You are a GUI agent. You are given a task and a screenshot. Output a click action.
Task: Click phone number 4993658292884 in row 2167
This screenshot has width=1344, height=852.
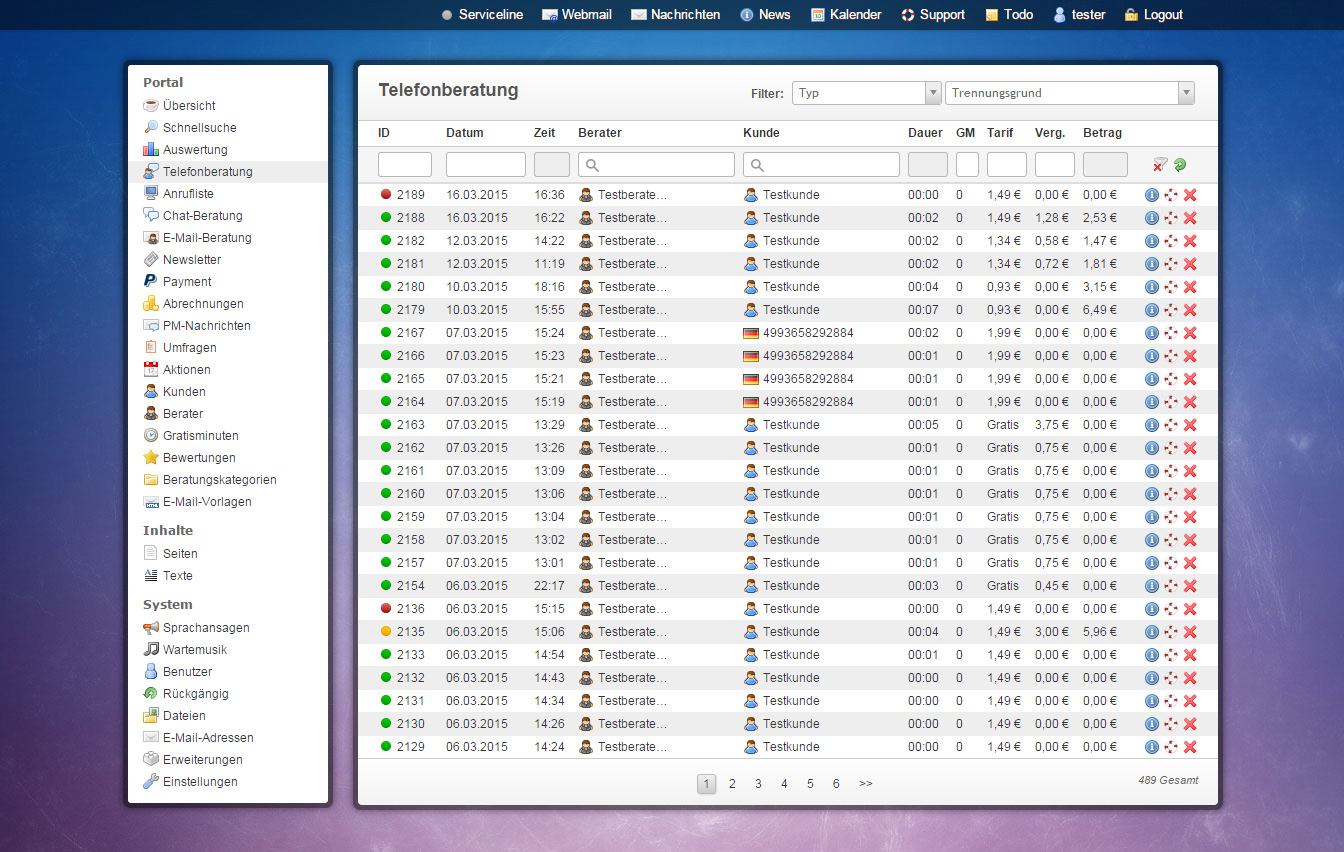point(808,333)
